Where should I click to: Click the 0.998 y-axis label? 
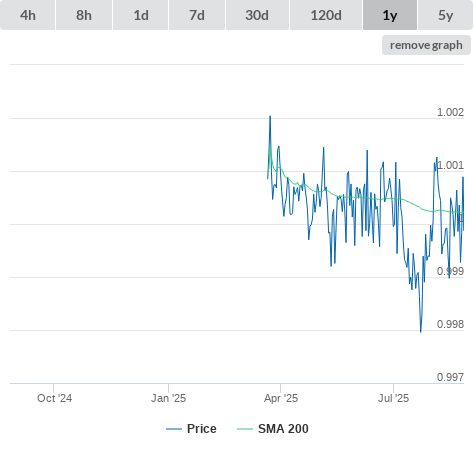click(x=450, y=324)
